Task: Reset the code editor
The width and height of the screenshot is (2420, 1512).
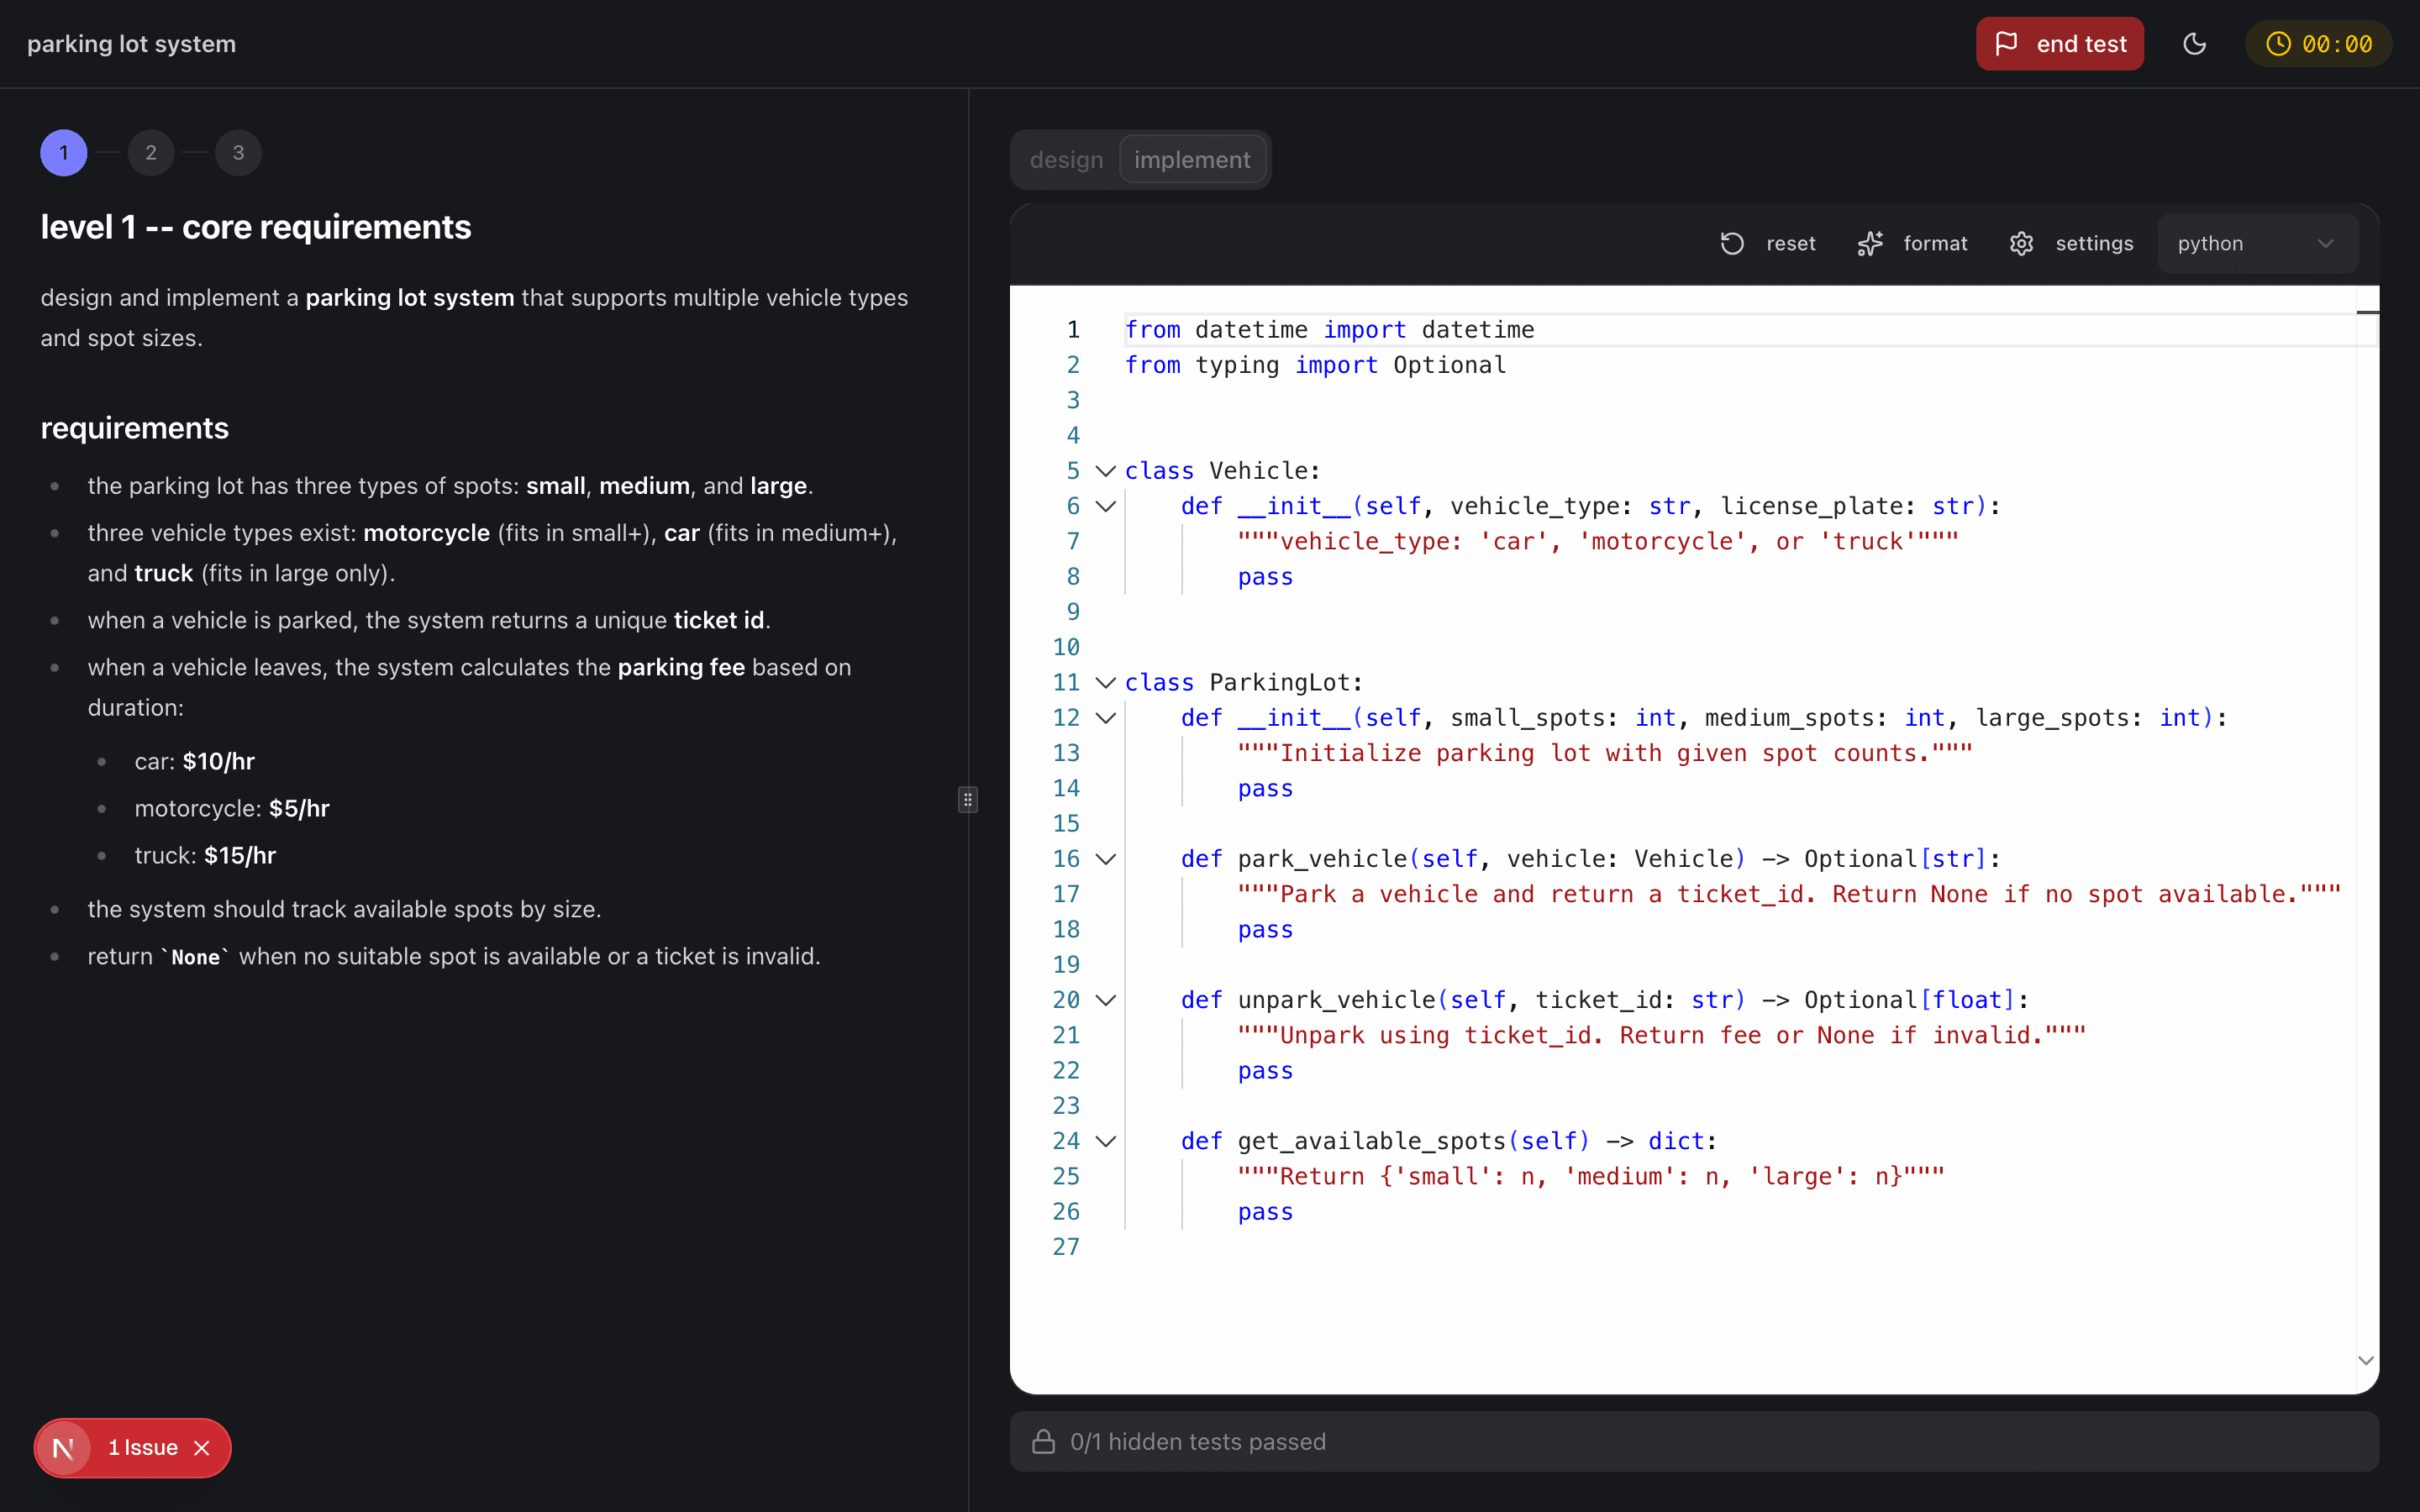Action: tap(1768, 244)
